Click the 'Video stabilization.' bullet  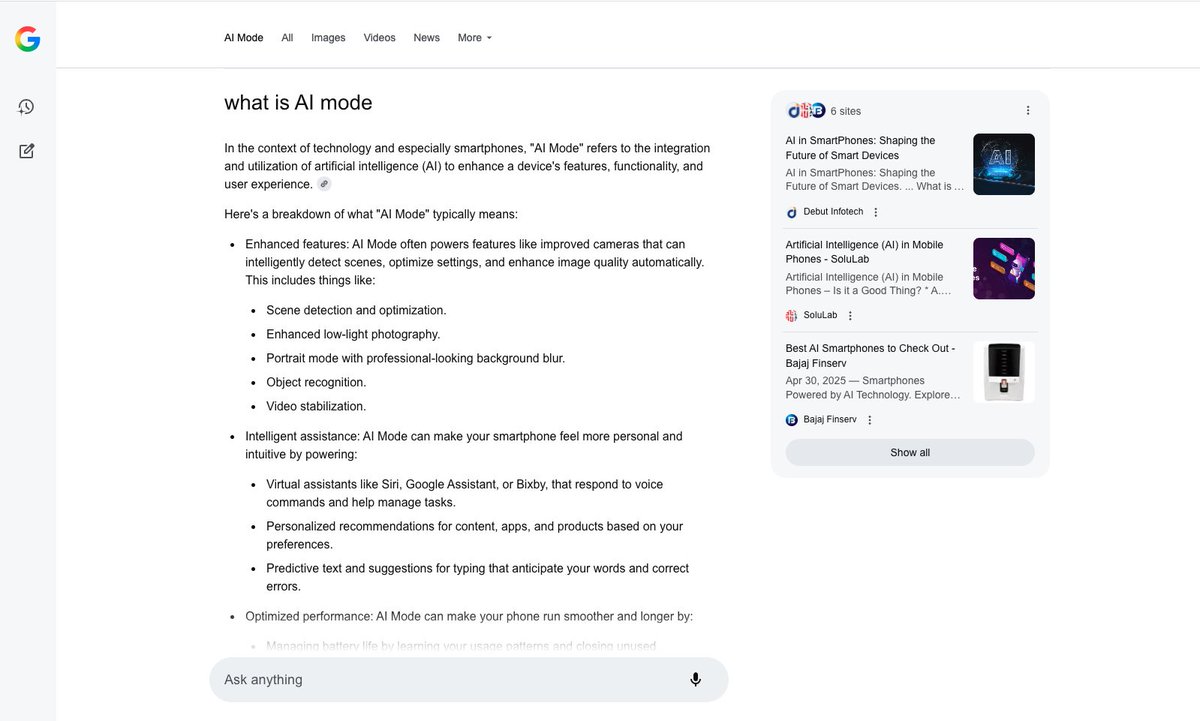316,406
